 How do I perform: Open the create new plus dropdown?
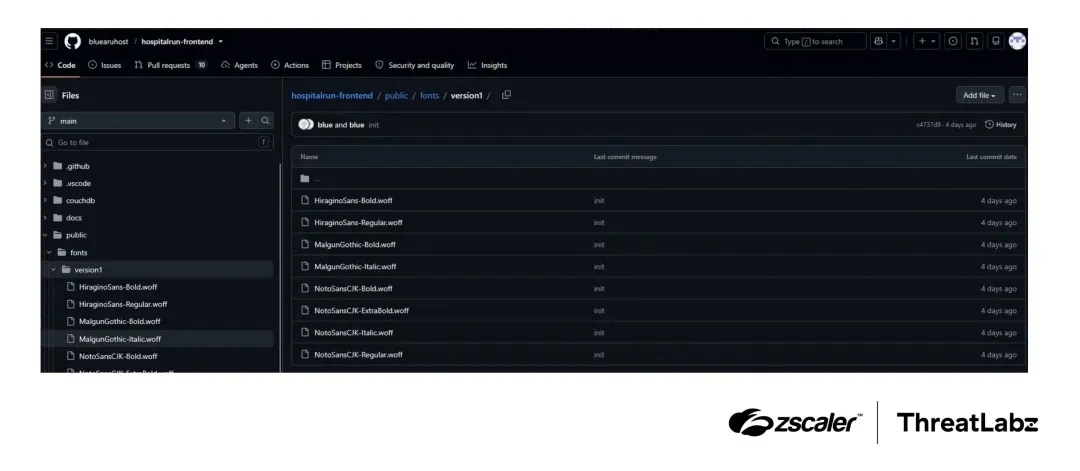point(927,41)
